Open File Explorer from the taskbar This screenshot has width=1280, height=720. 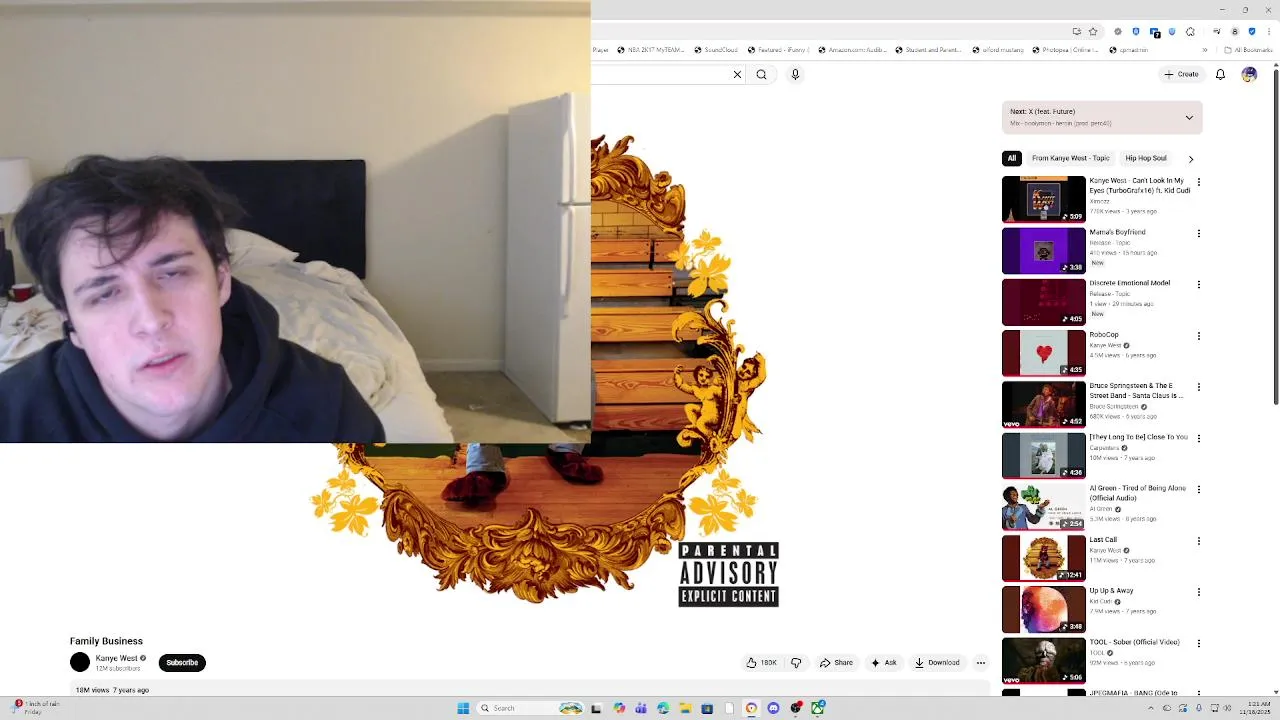pos(685,708)
